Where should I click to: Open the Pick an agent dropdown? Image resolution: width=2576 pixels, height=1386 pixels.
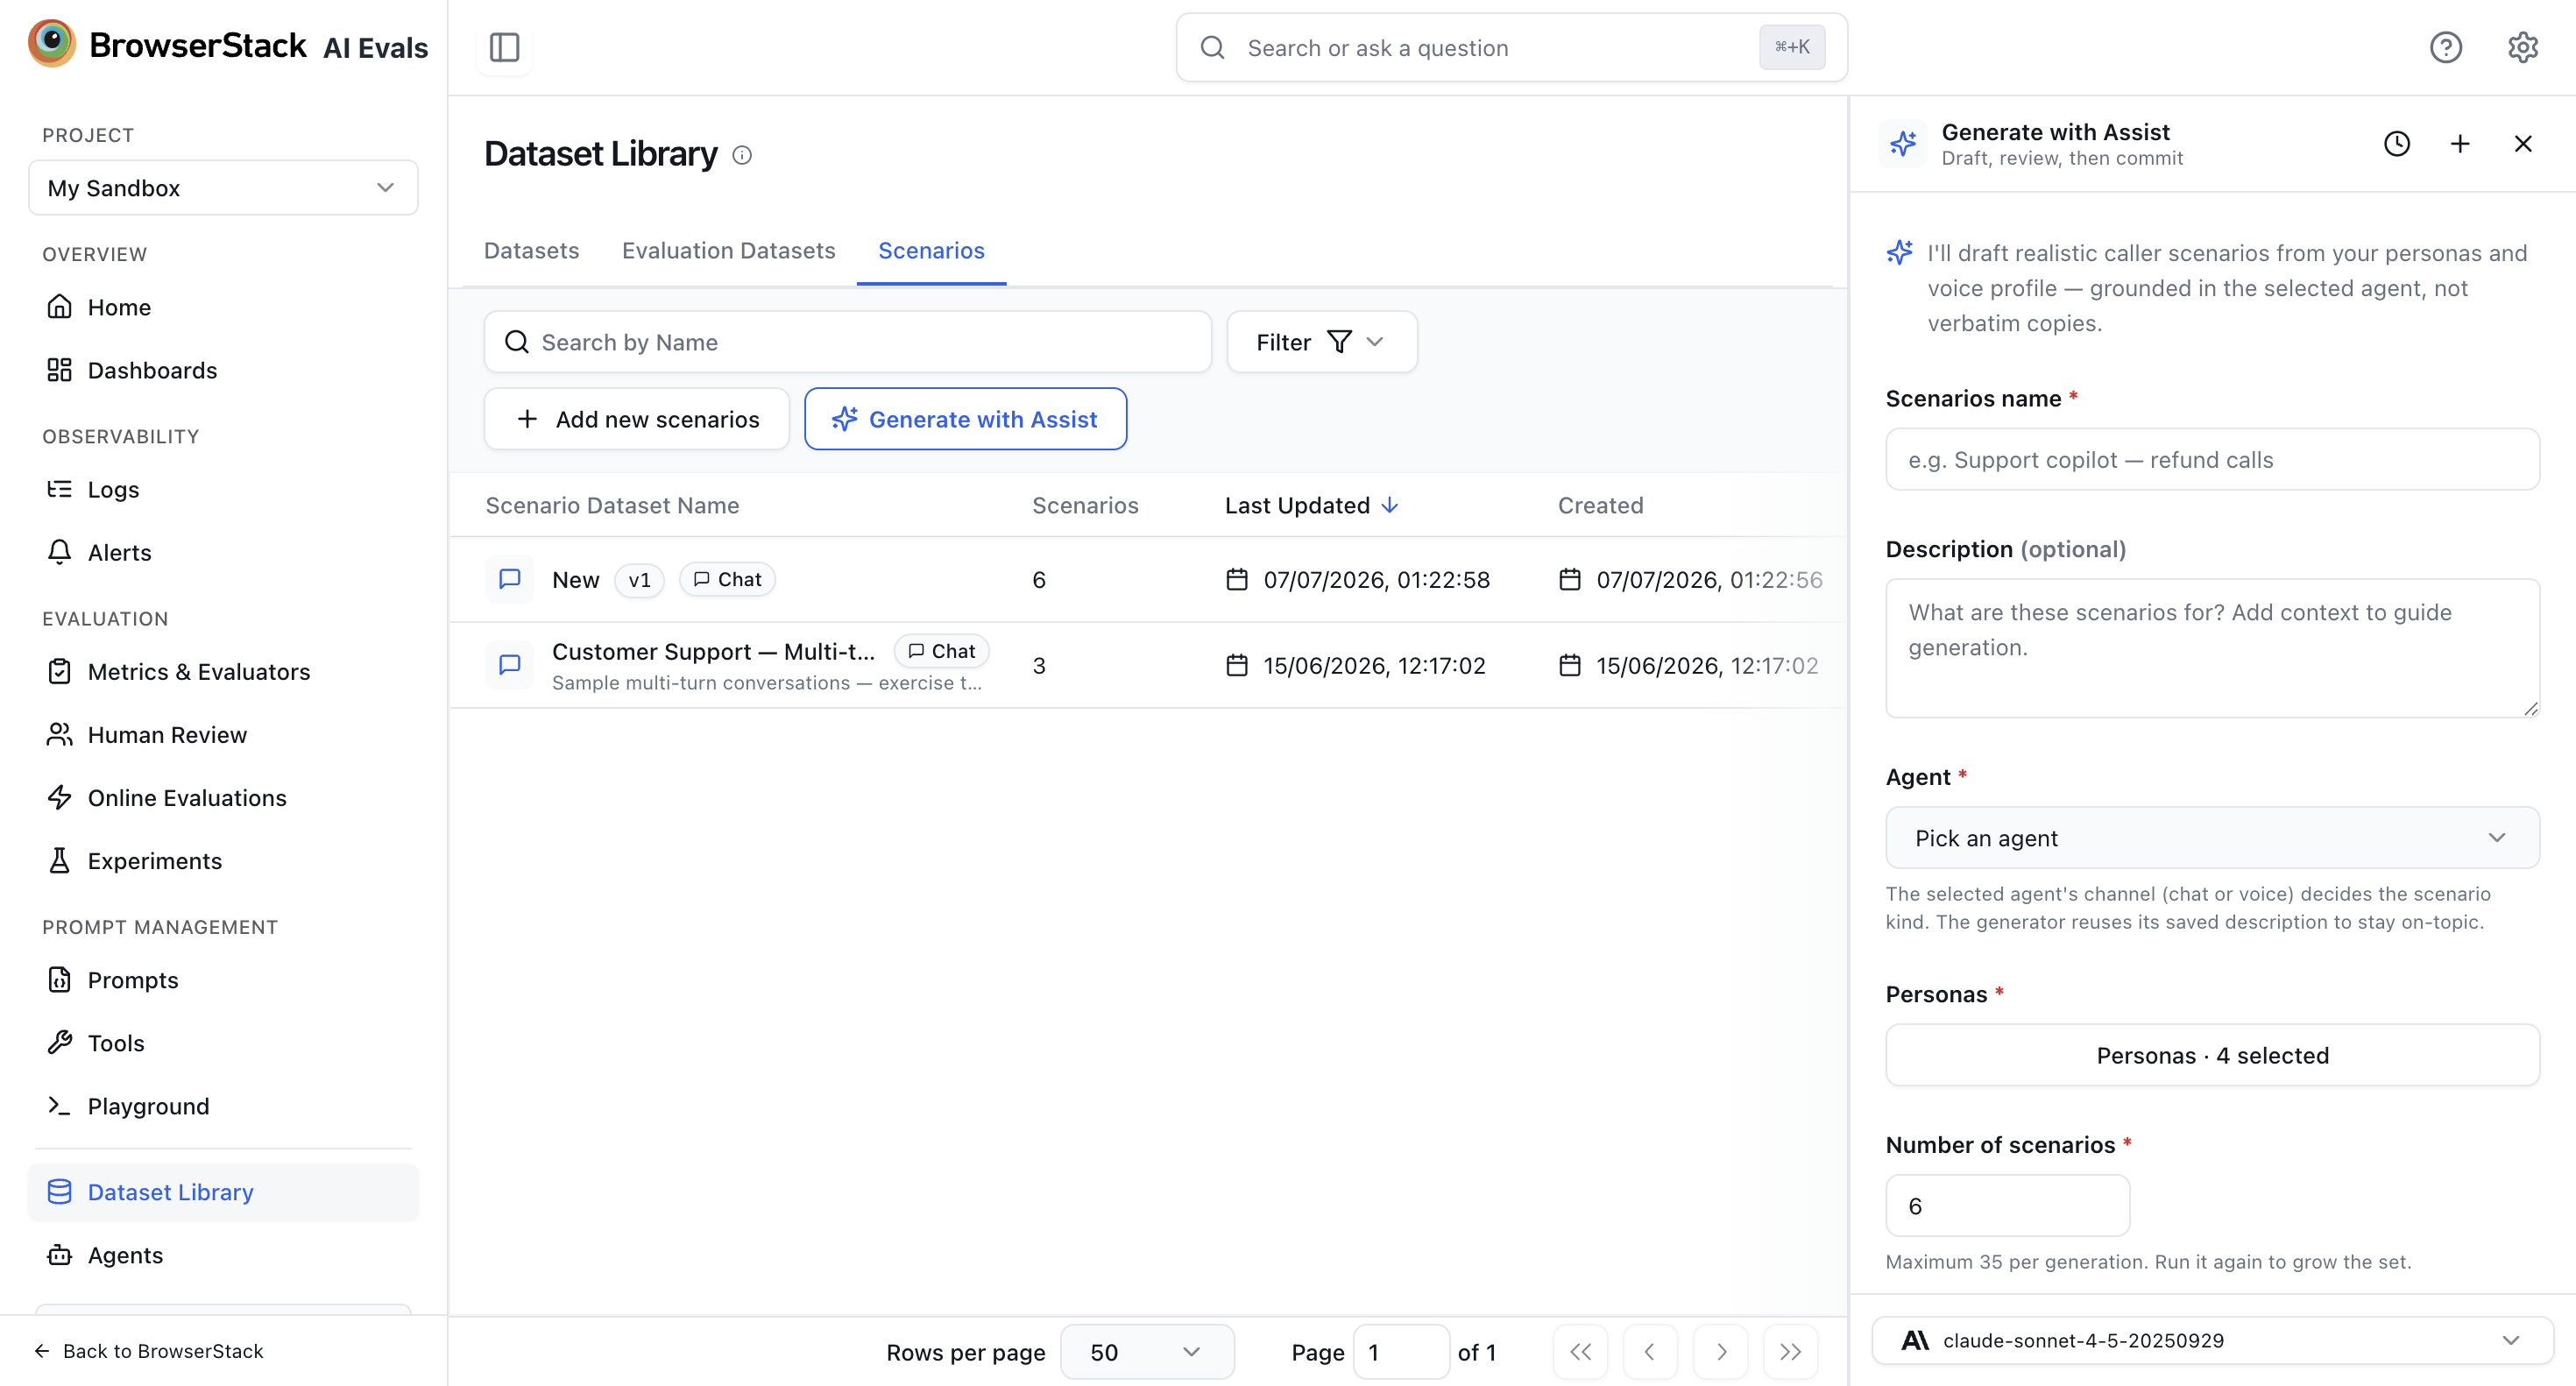(x=2212, y=838)
